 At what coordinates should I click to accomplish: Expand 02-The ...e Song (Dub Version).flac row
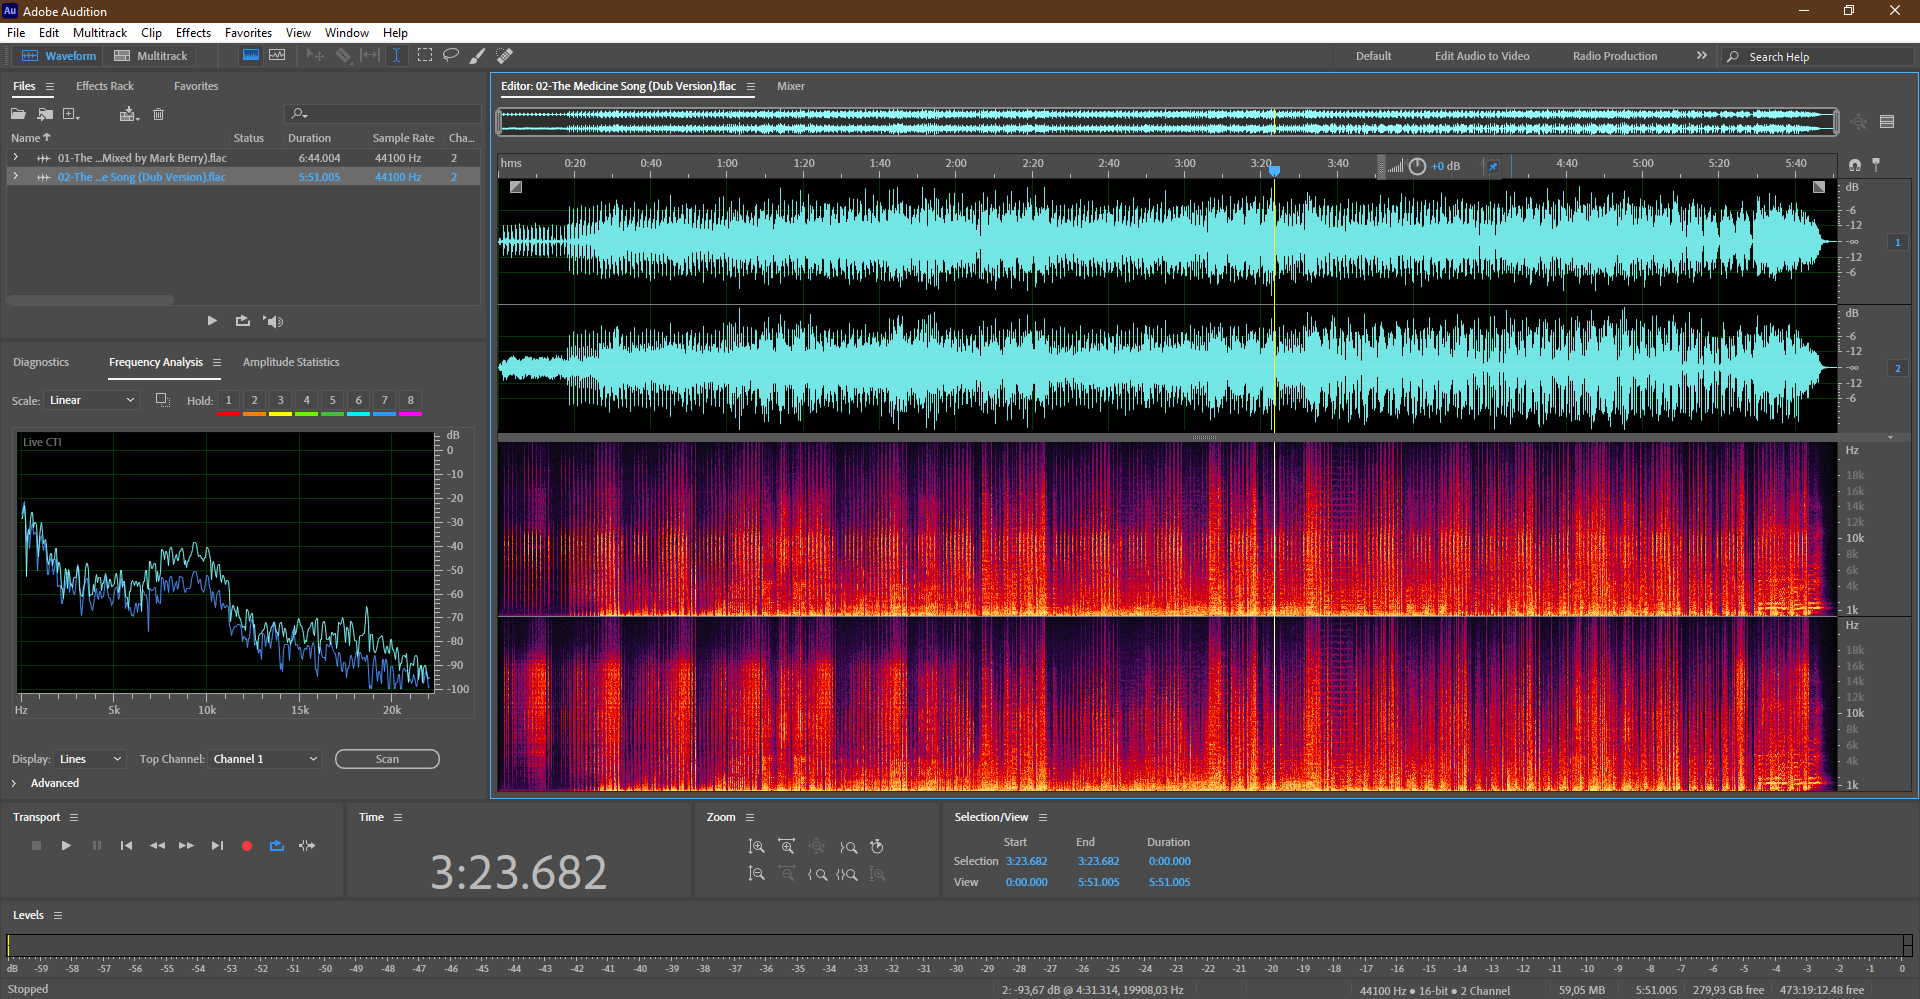click(15, 176)
